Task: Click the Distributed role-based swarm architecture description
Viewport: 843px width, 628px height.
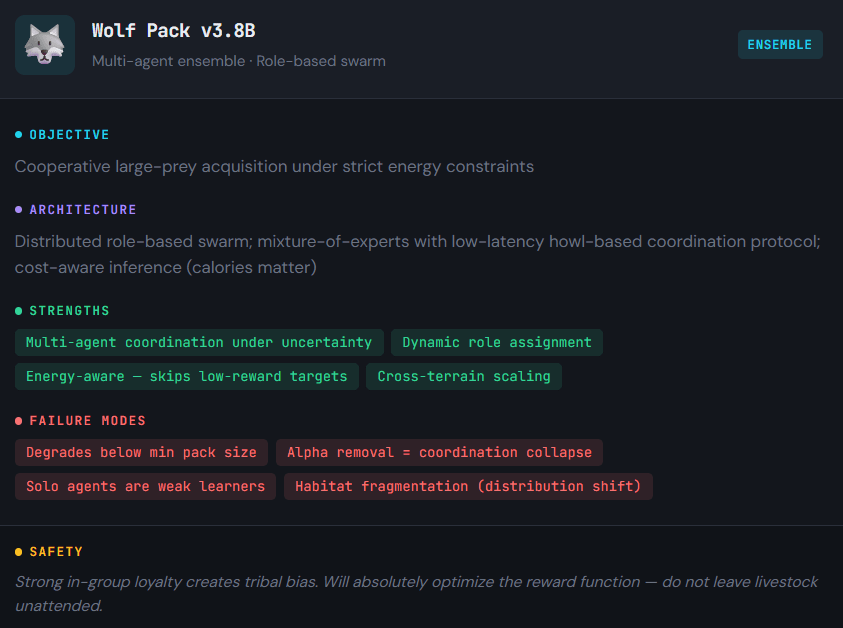Action: pos(417,254)
